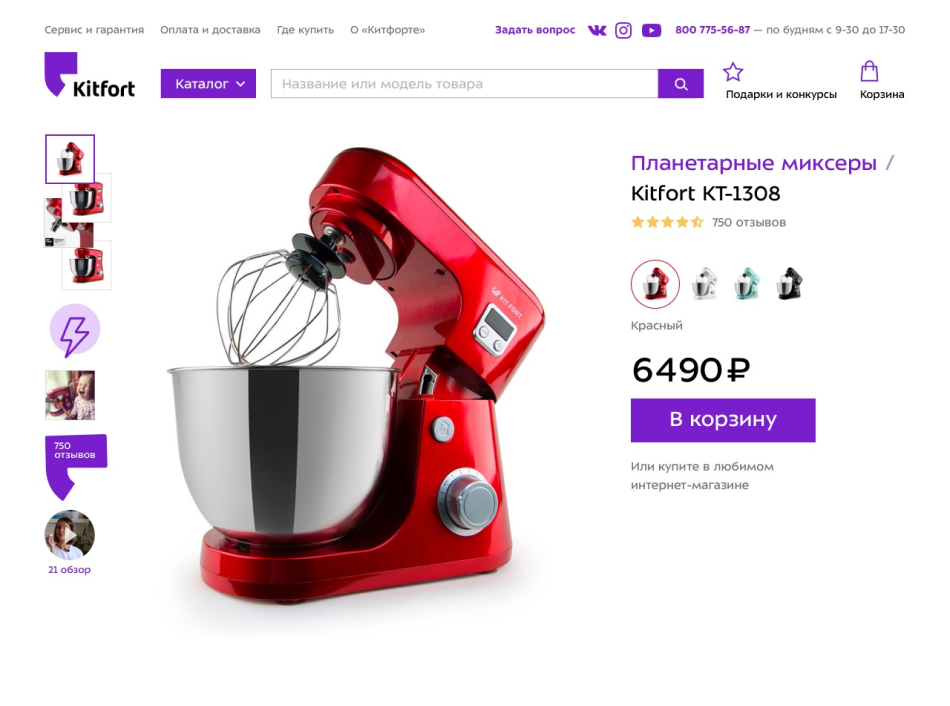Click the product search input field
950x706 pixels.
[465, 84]
